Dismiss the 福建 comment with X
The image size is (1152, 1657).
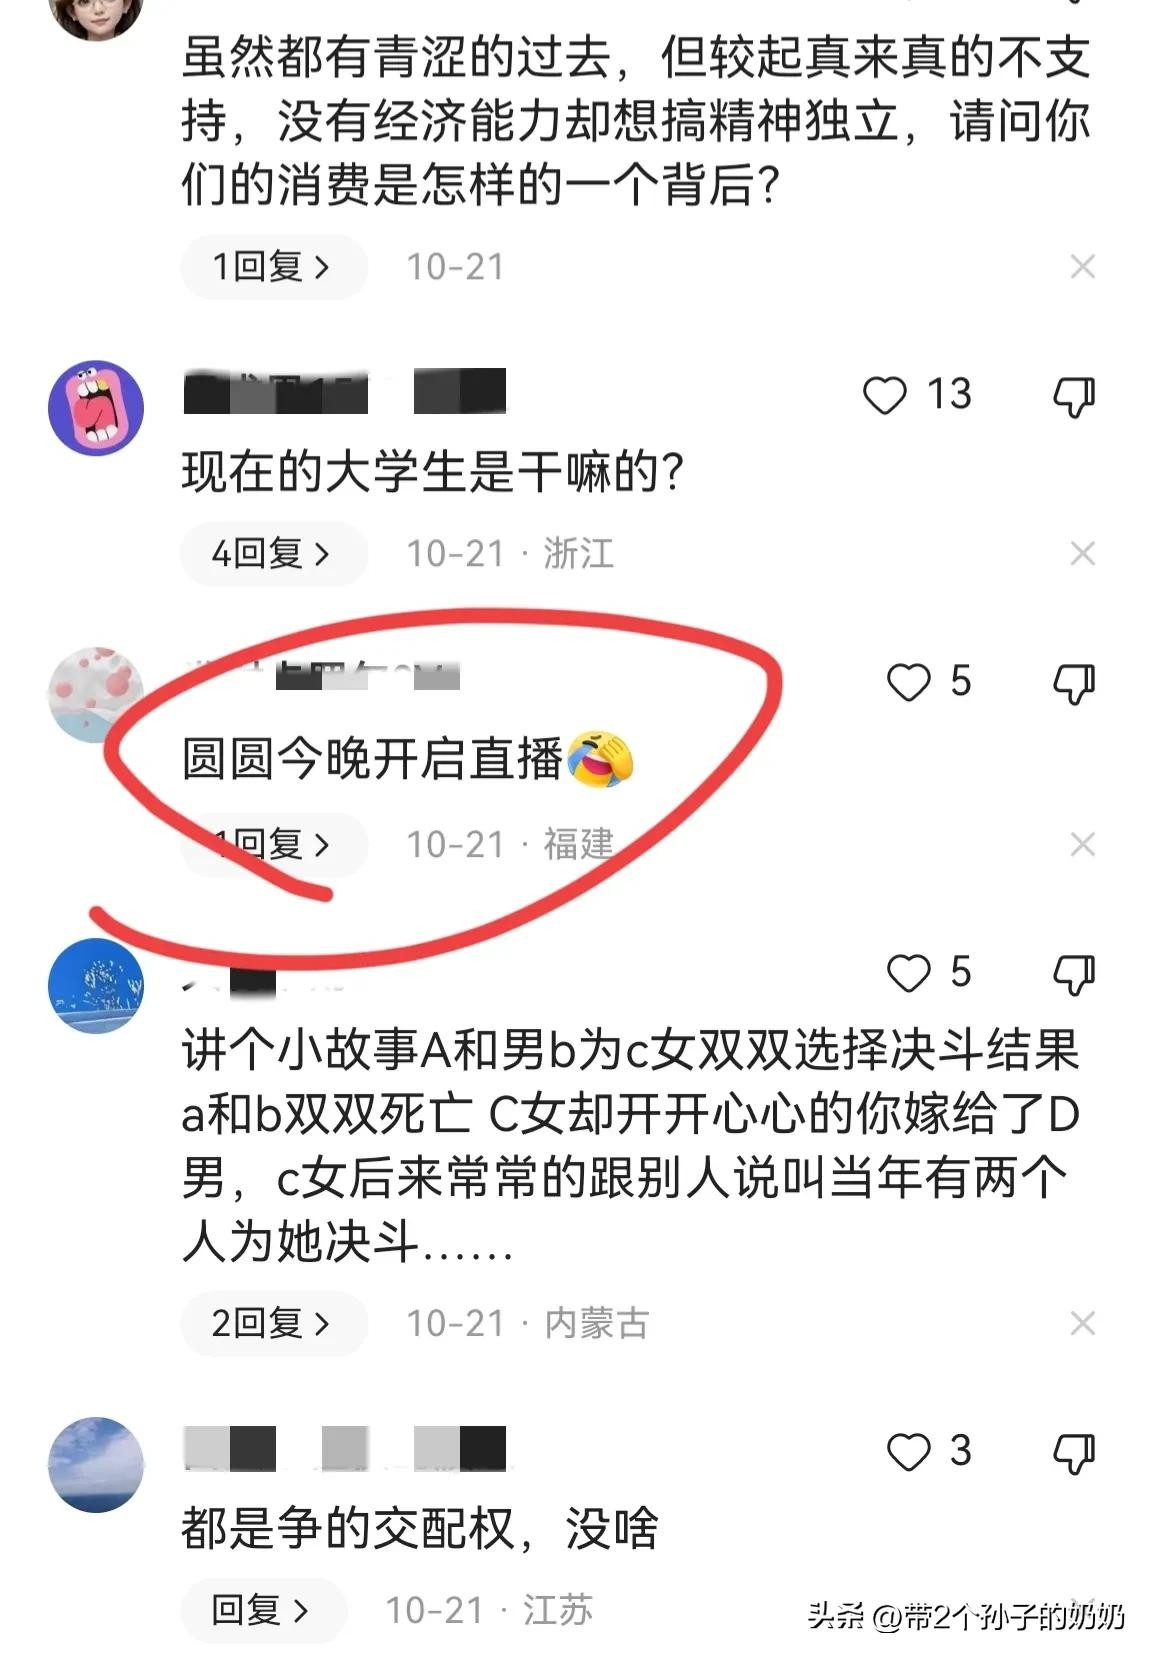click(1083, 845)
